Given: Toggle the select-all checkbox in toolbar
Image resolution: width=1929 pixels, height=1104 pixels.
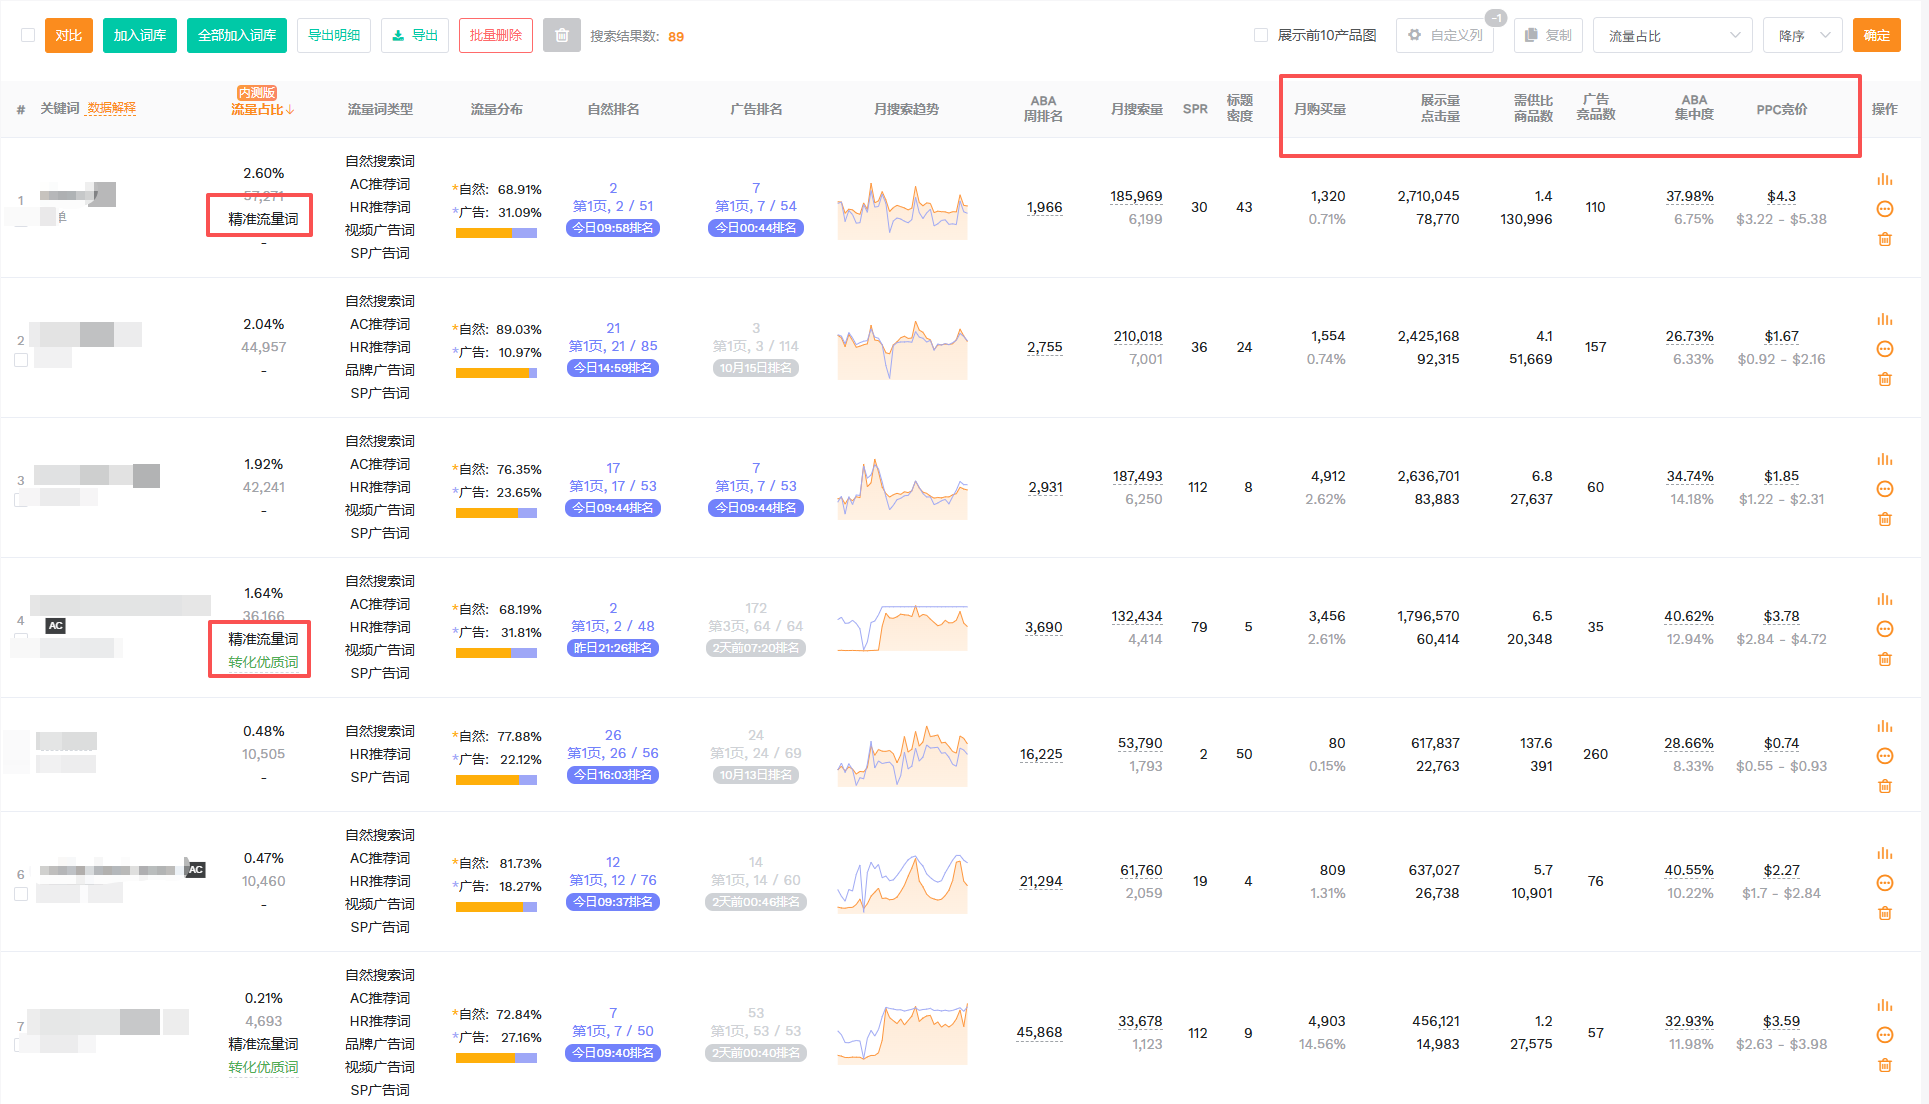Looking at the screenshot, I should click(x=28, y=35).
